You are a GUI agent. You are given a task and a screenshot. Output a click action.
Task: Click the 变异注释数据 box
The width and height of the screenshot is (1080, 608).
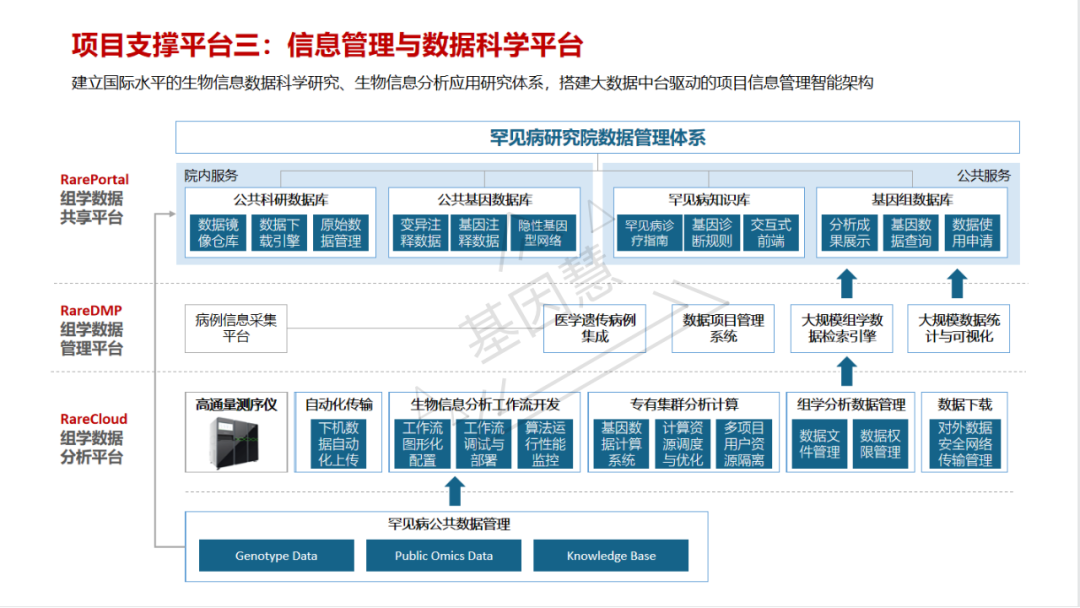click(420, 233)
